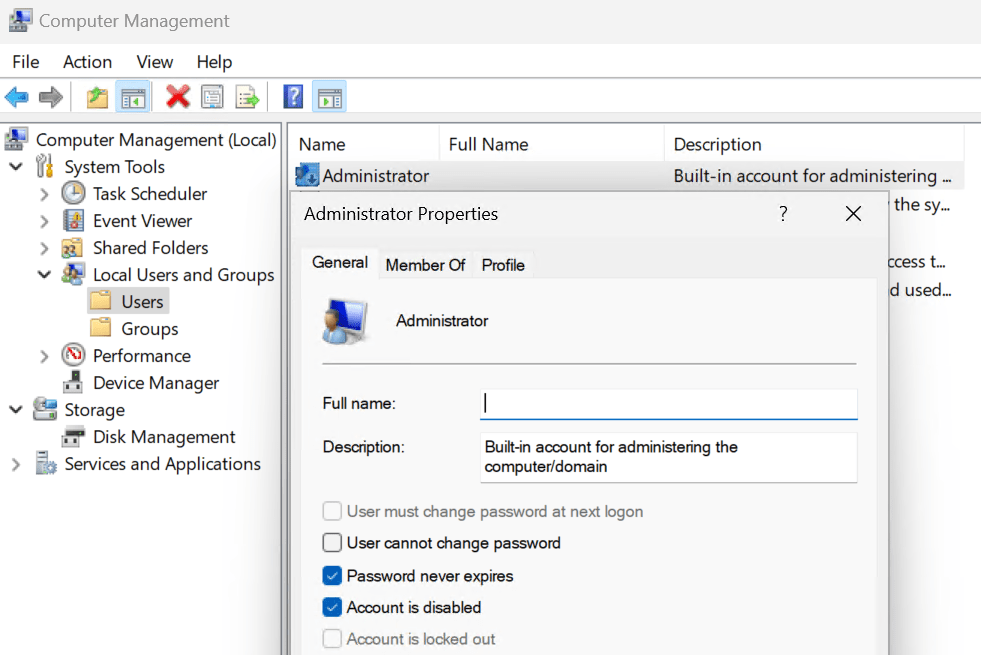This screenshot has width=981, height=655.
Task: Switch to the Member Of tab
Action: [x=425, y=265]
